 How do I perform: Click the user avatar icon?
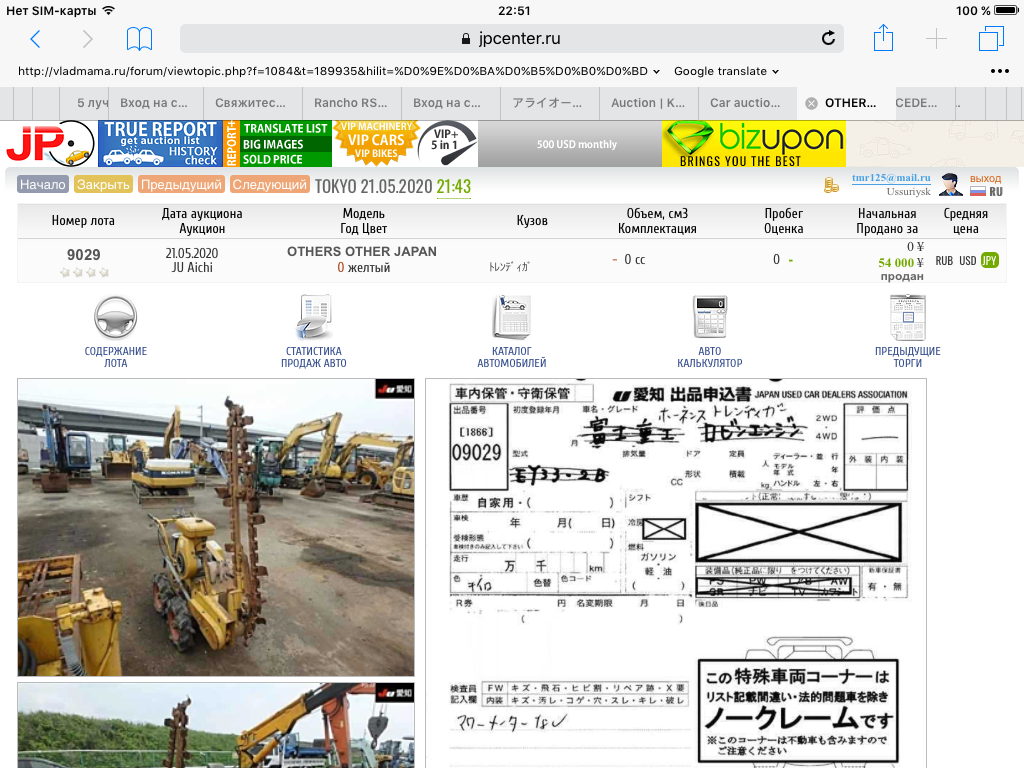tap(951, 184)
